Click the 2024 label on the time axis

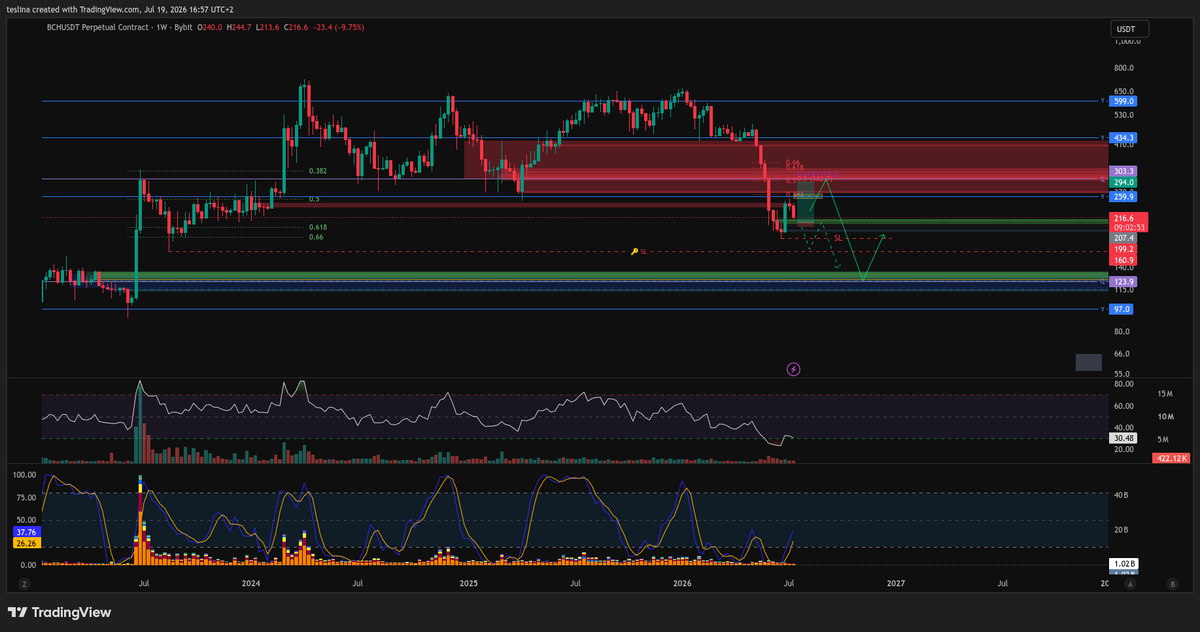[x=250, y=582]
